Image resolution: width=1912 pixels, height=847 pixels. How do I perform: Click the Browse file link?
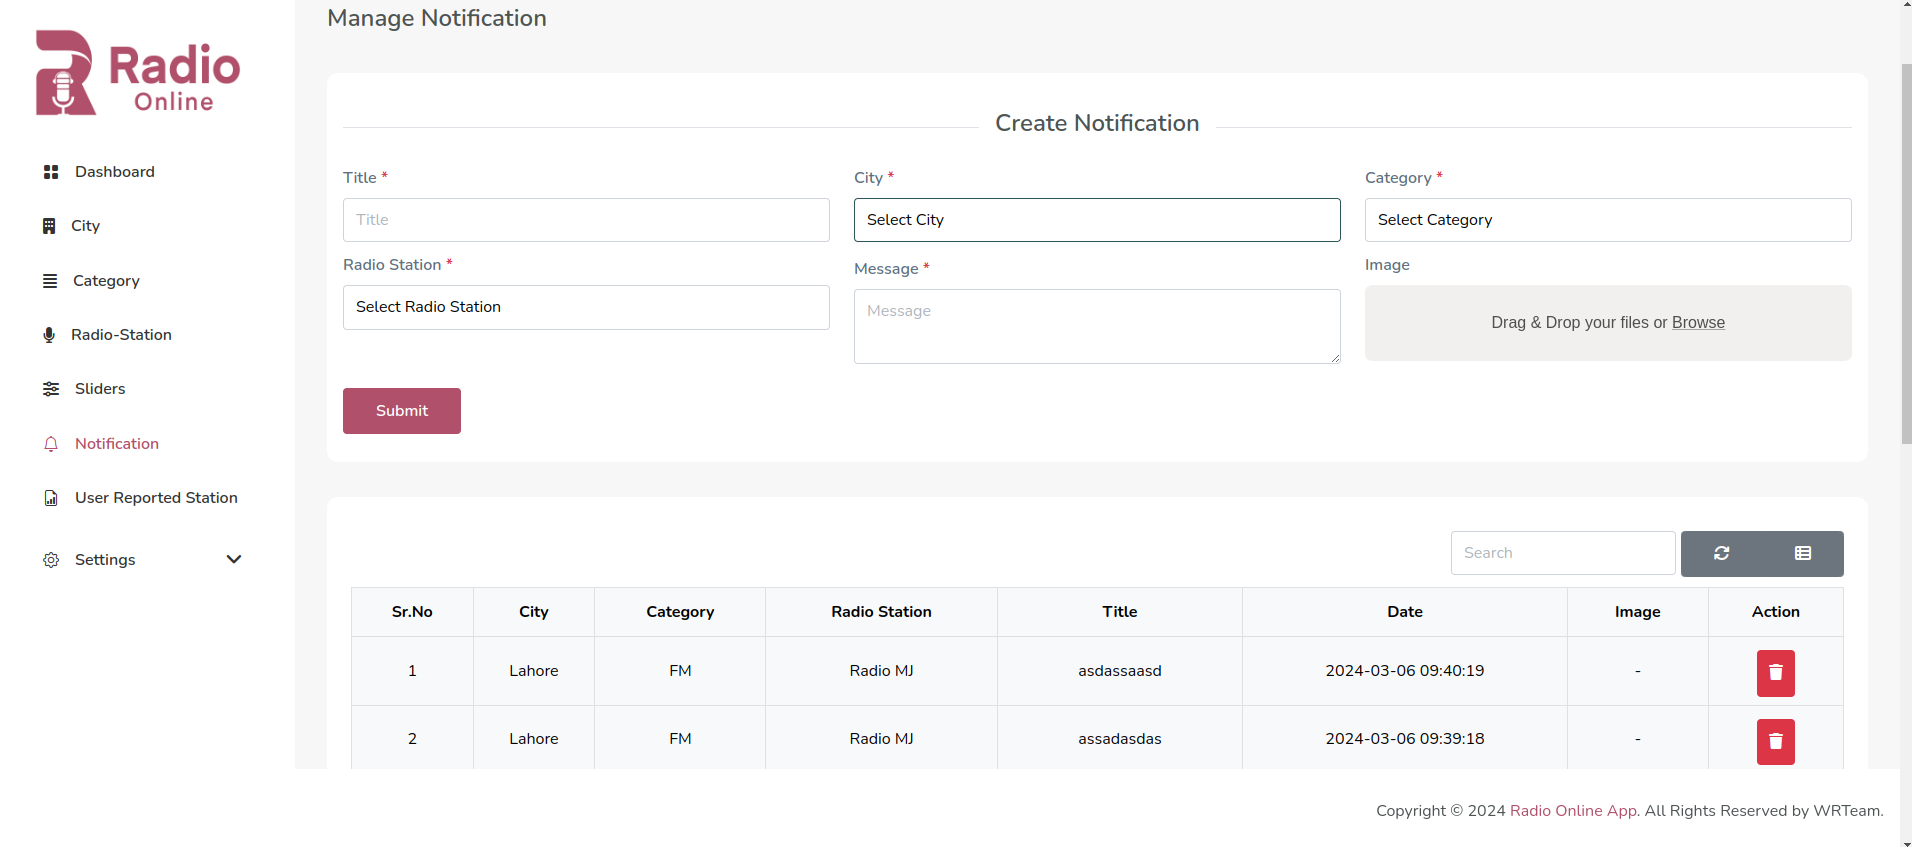(1698, 323)
